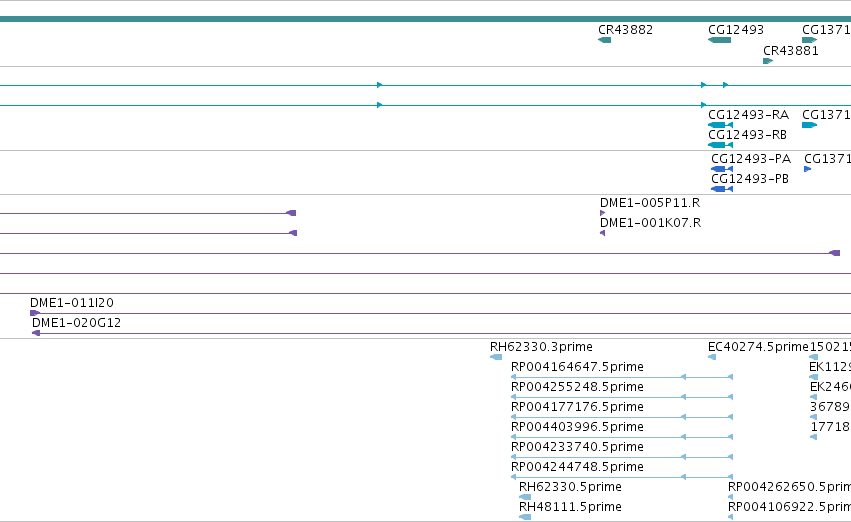Image resolution: width=851 pixels, height=522 pixels.
Task: Select the blue glyph beneath CG12493-PA
Action: click(722, 169)
